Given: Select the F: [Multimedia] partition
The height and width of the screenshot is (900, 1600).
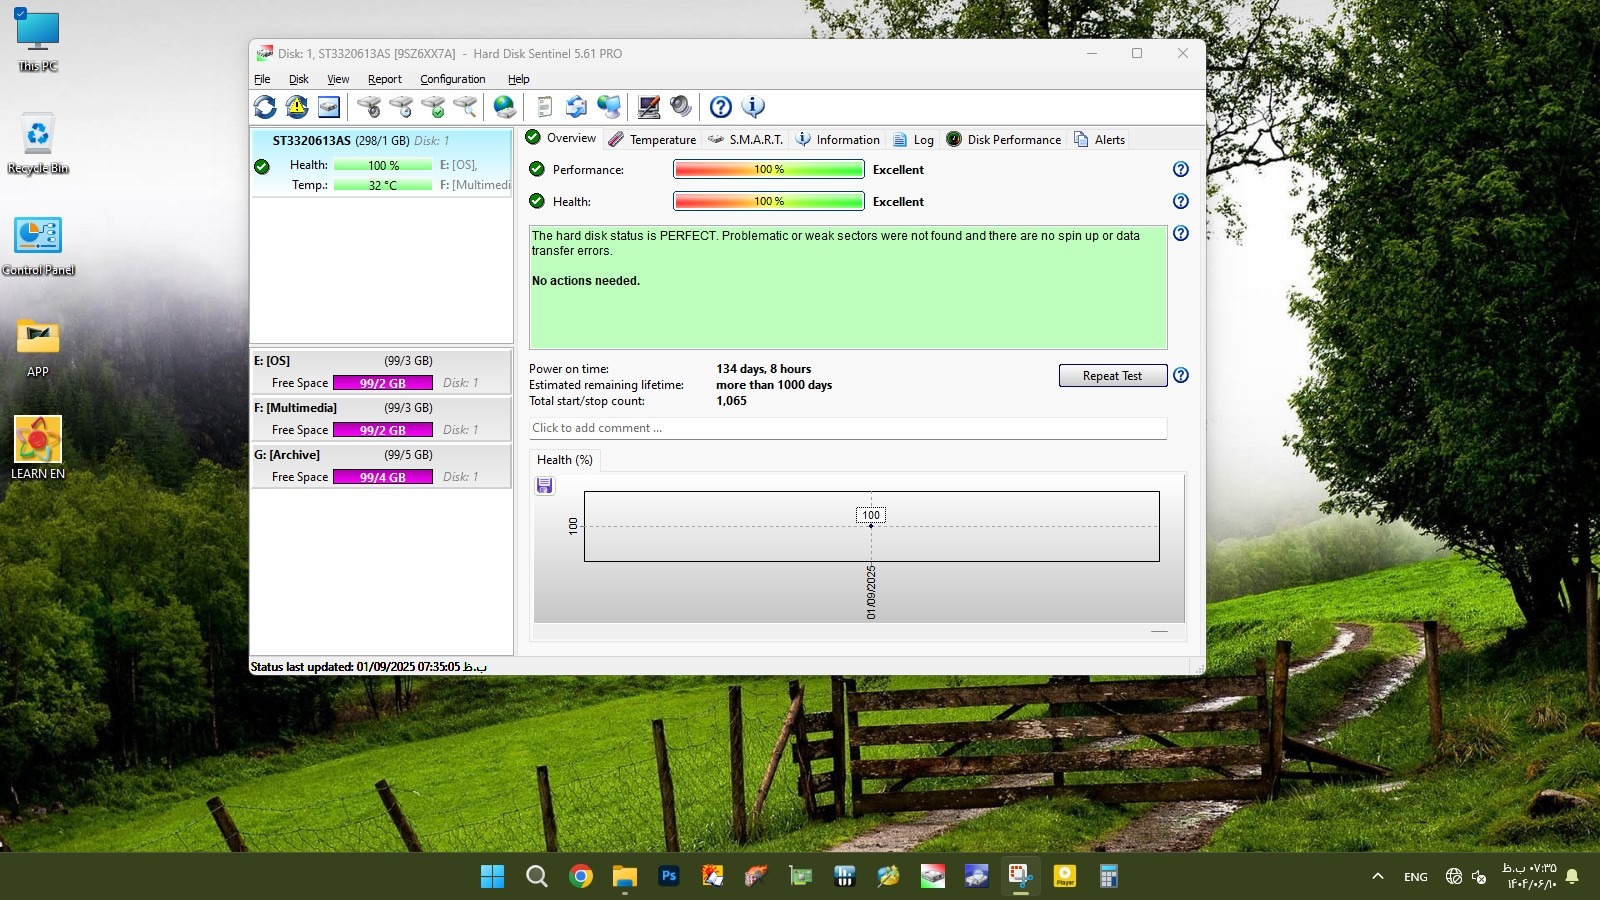Looking at the screenshot, I should 381,419.
